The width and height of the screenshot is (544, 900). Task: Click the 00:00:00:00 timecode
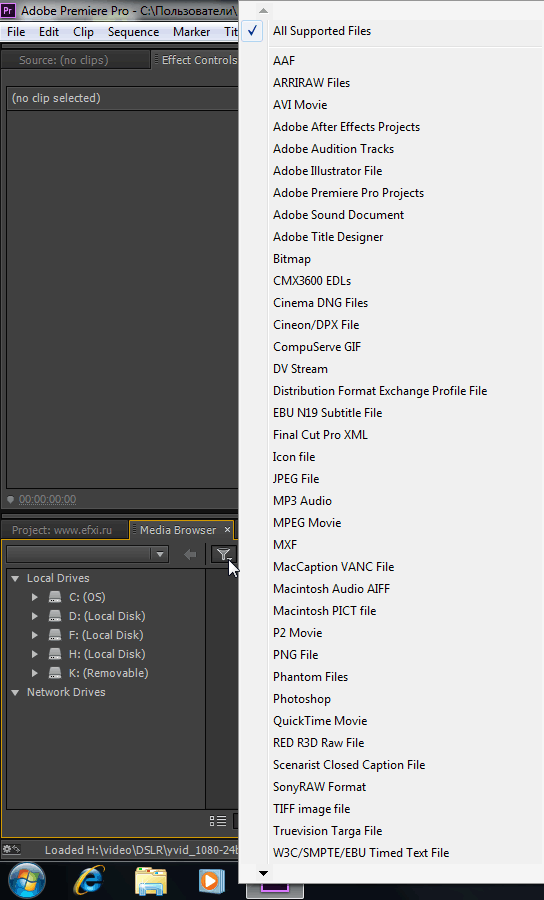(47, 499)
